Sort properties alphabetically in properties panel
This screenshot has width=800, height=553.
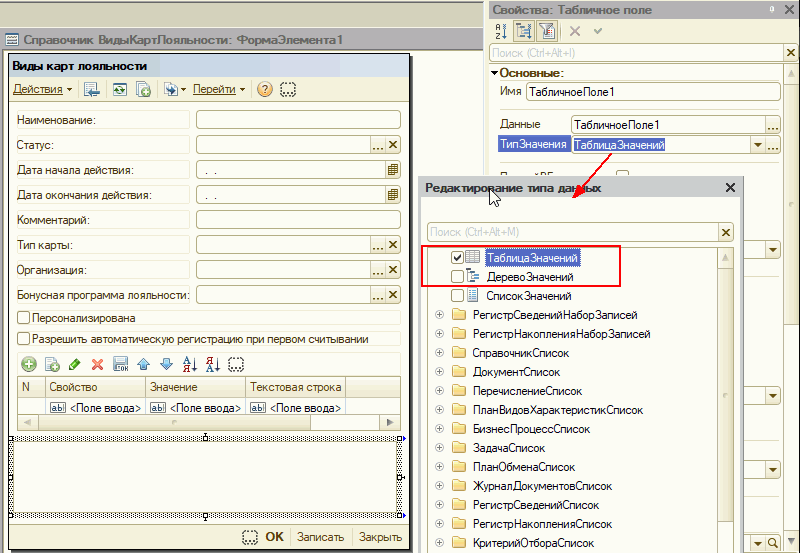[x=501, y=31]
